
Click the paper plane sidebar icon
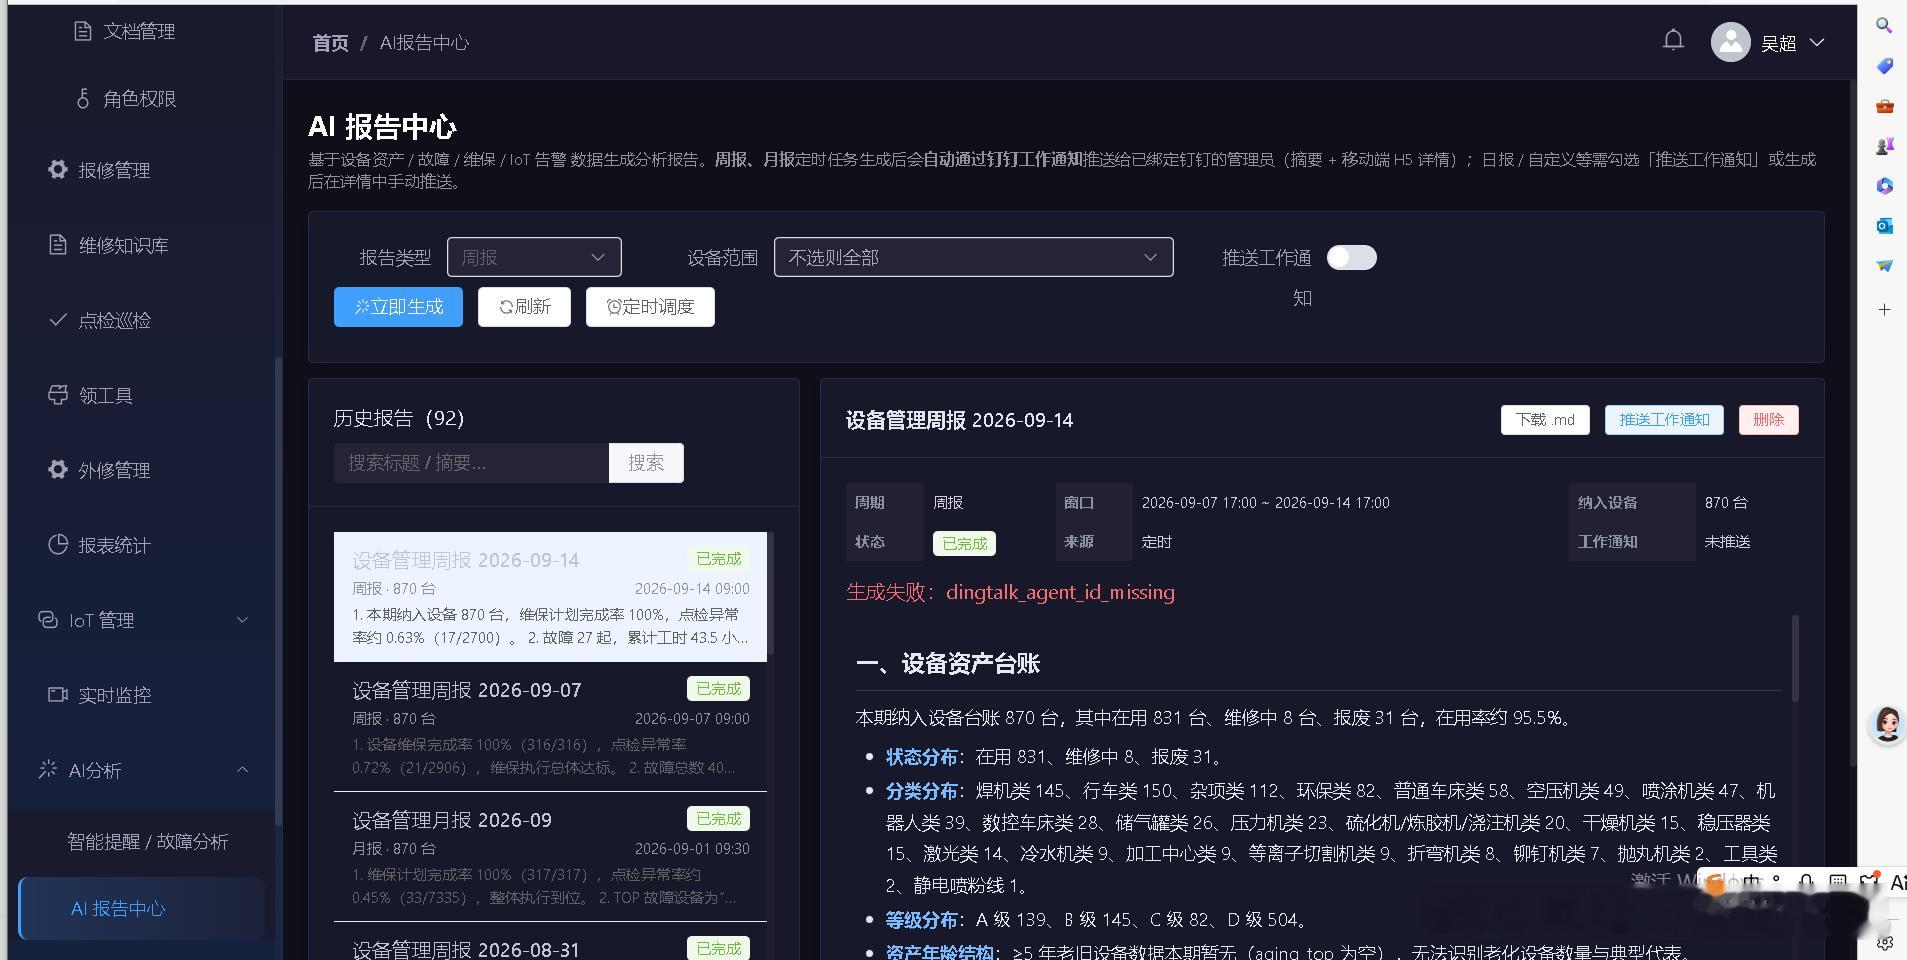[x=1884, y=266]
